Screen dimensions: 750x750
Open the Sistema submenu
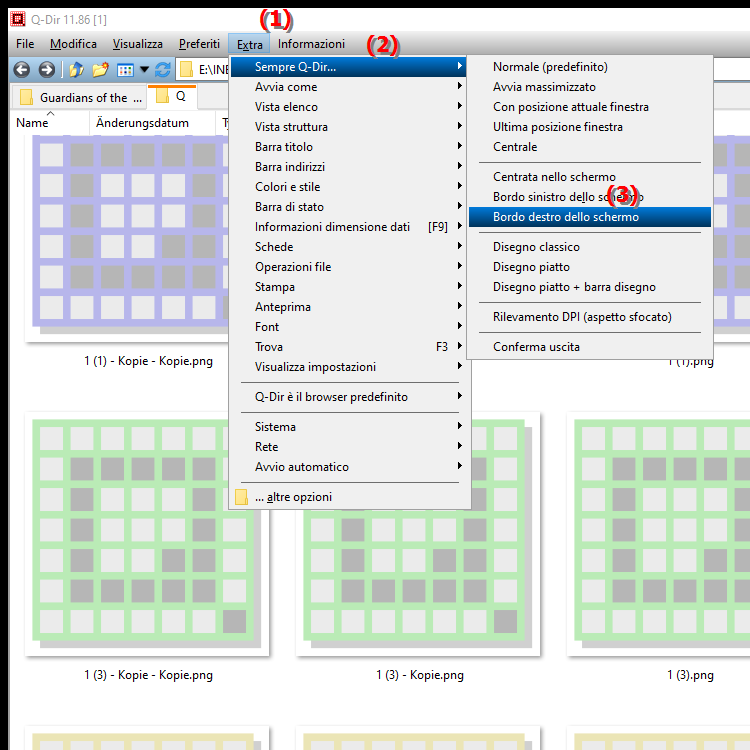click(x=349, y=427)
